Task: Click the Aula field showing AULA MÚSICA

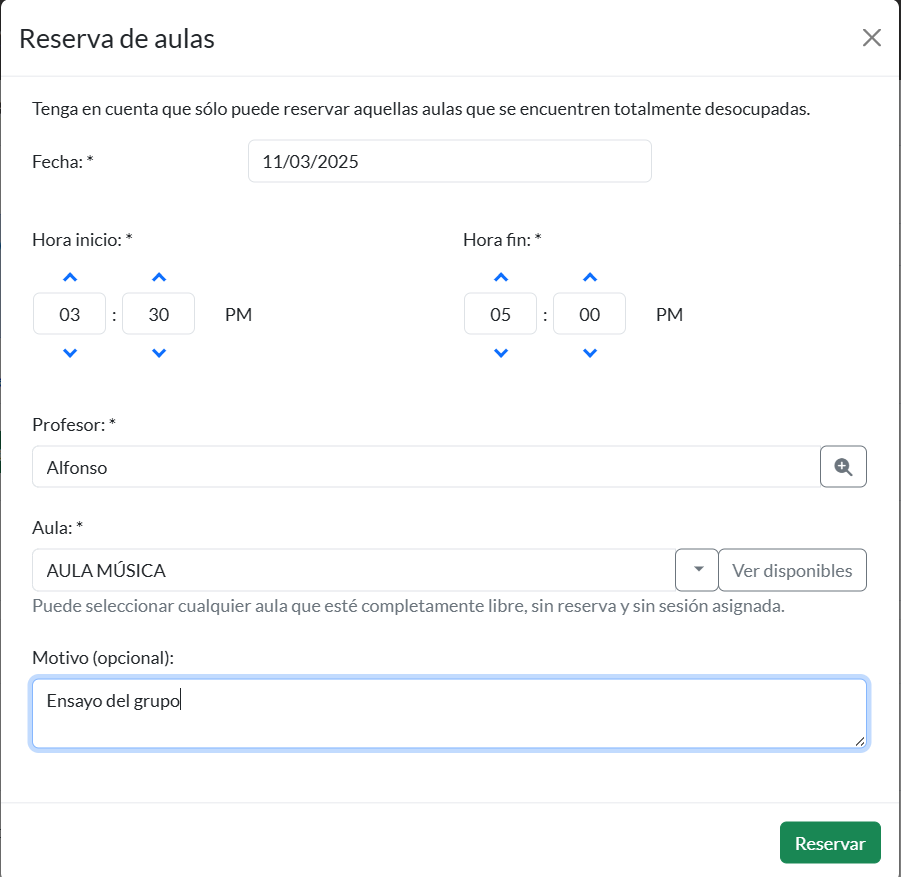Action: [x=354, y=570]
